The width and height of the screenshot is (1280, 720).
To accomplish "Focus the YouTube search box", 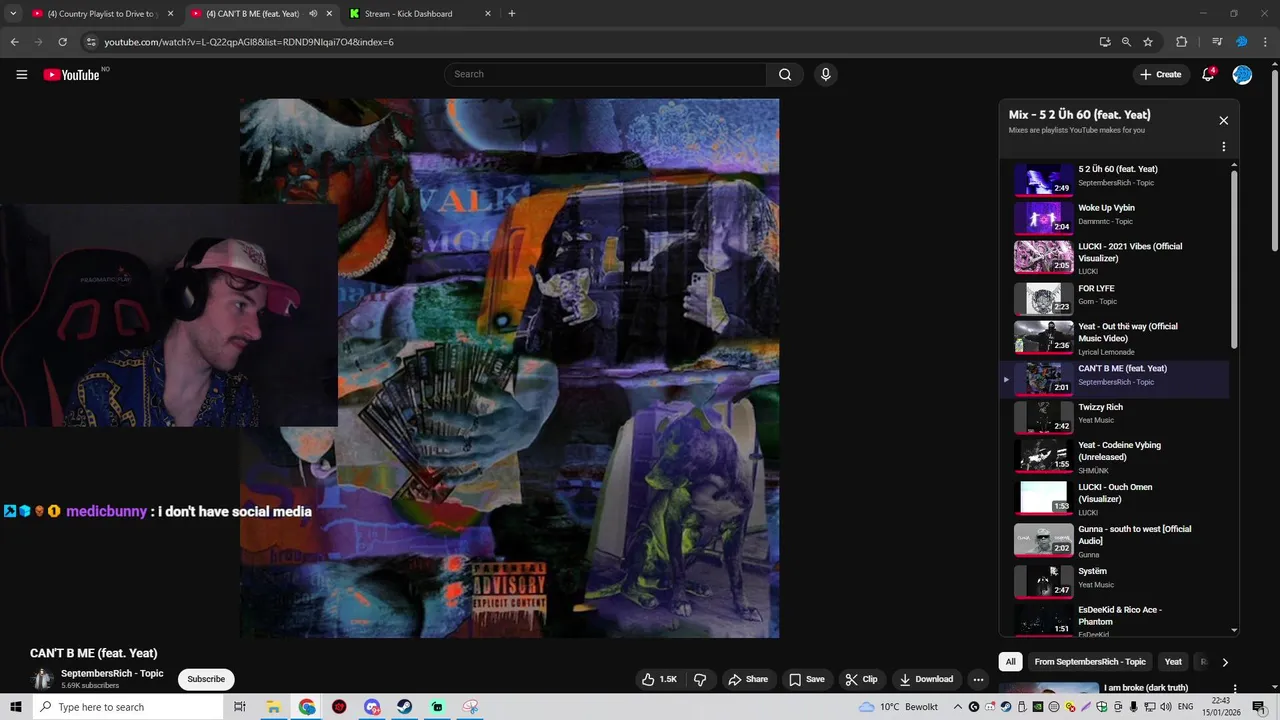I will pyautogui.click(x=605, y=74).
